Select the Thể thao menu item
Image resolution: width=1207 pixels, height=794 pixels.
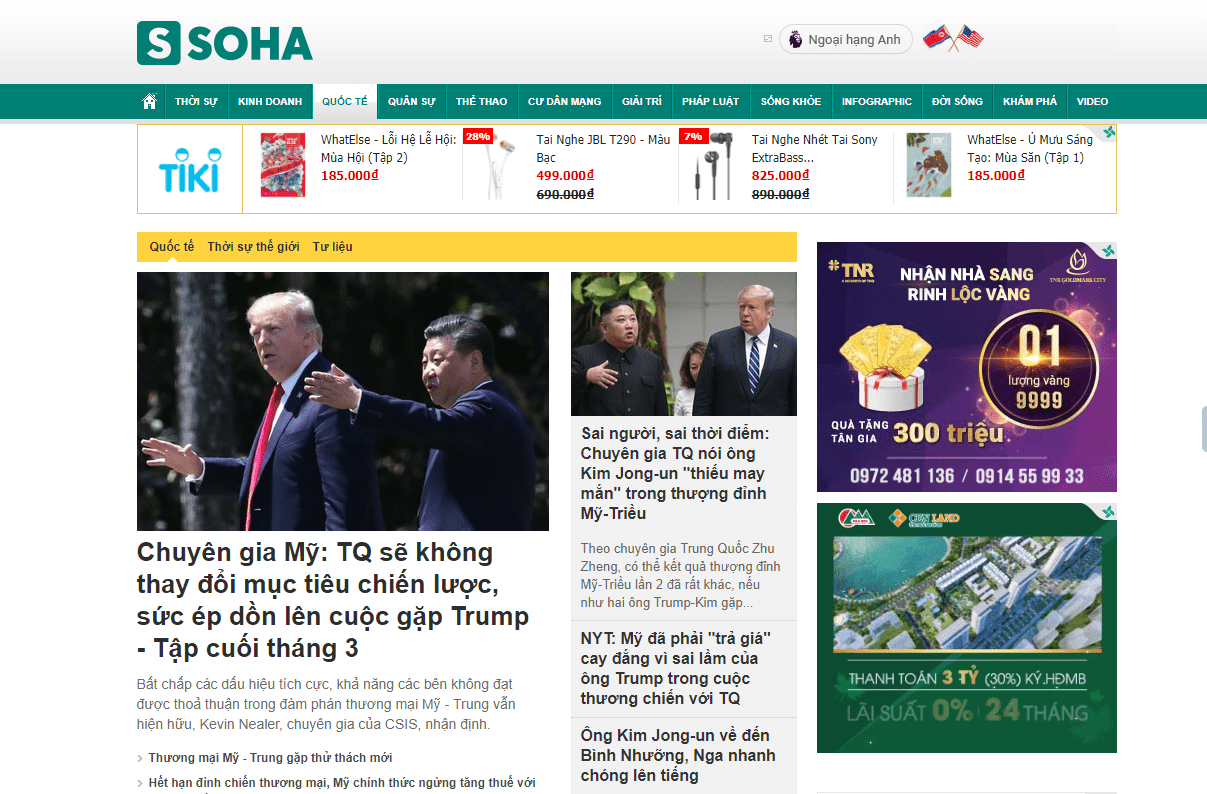[482, 101]
